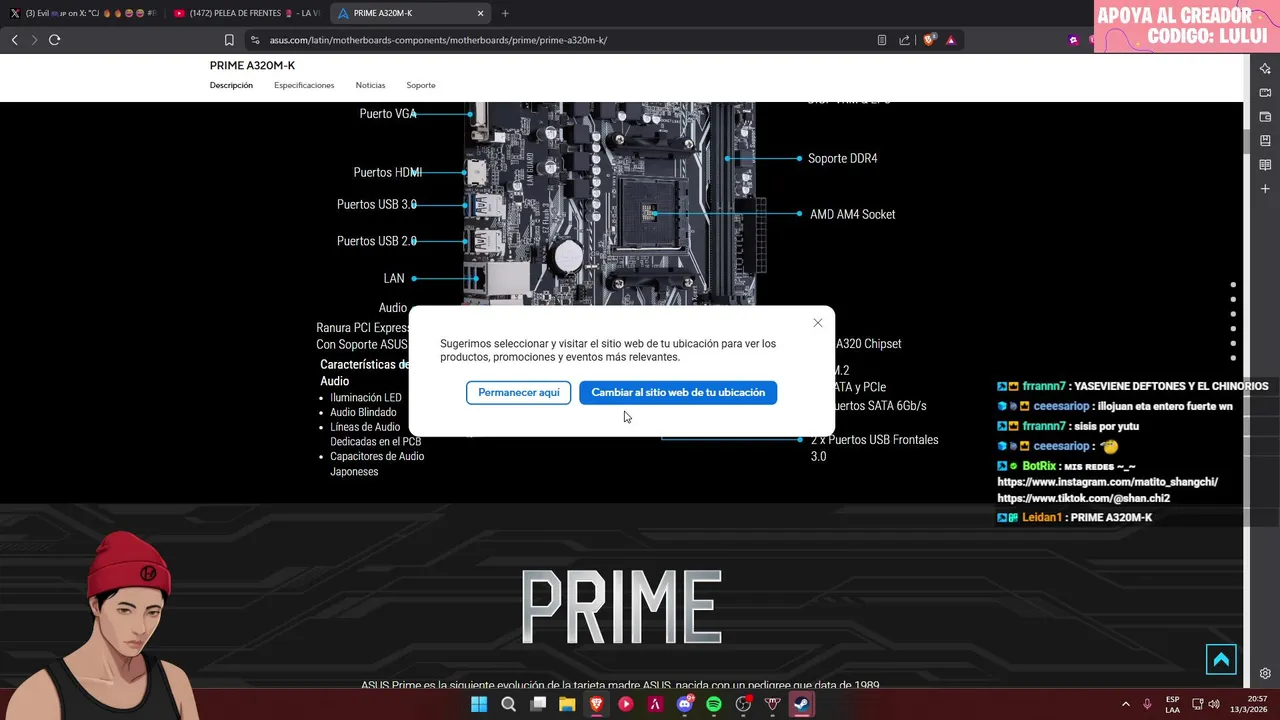
Task: Open Task View on the taskbar
Action: pos(538,704)
